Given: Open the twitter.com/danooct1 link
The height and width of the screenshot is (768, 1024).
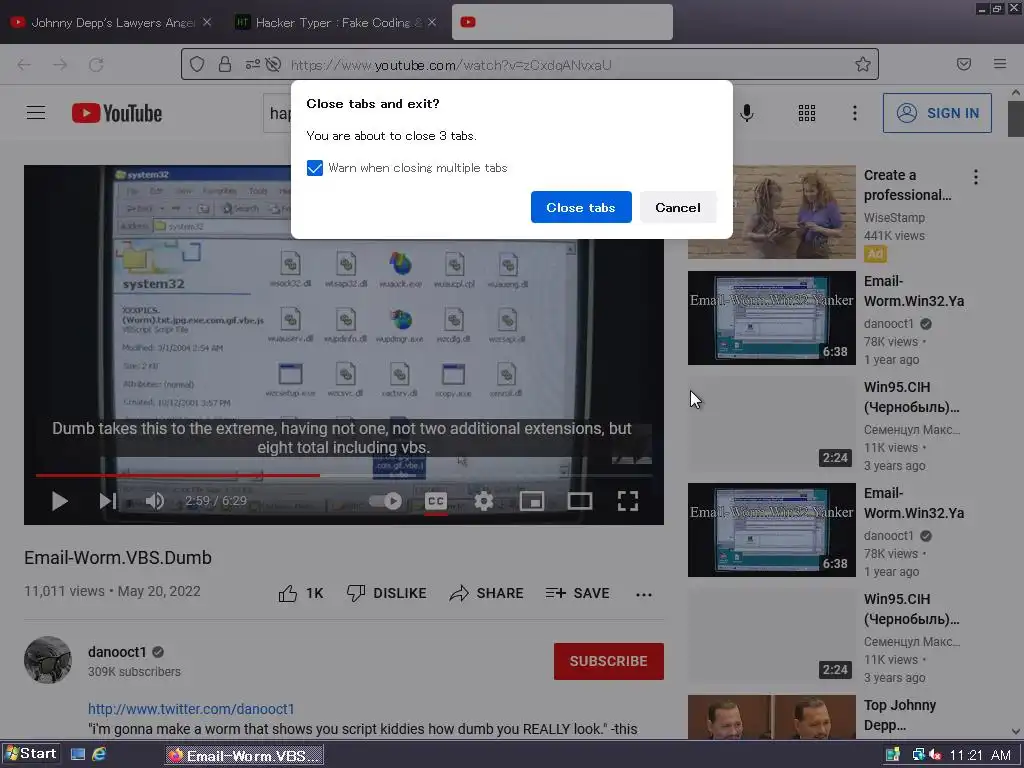Looking at the screenshot, I should [191, 709].
